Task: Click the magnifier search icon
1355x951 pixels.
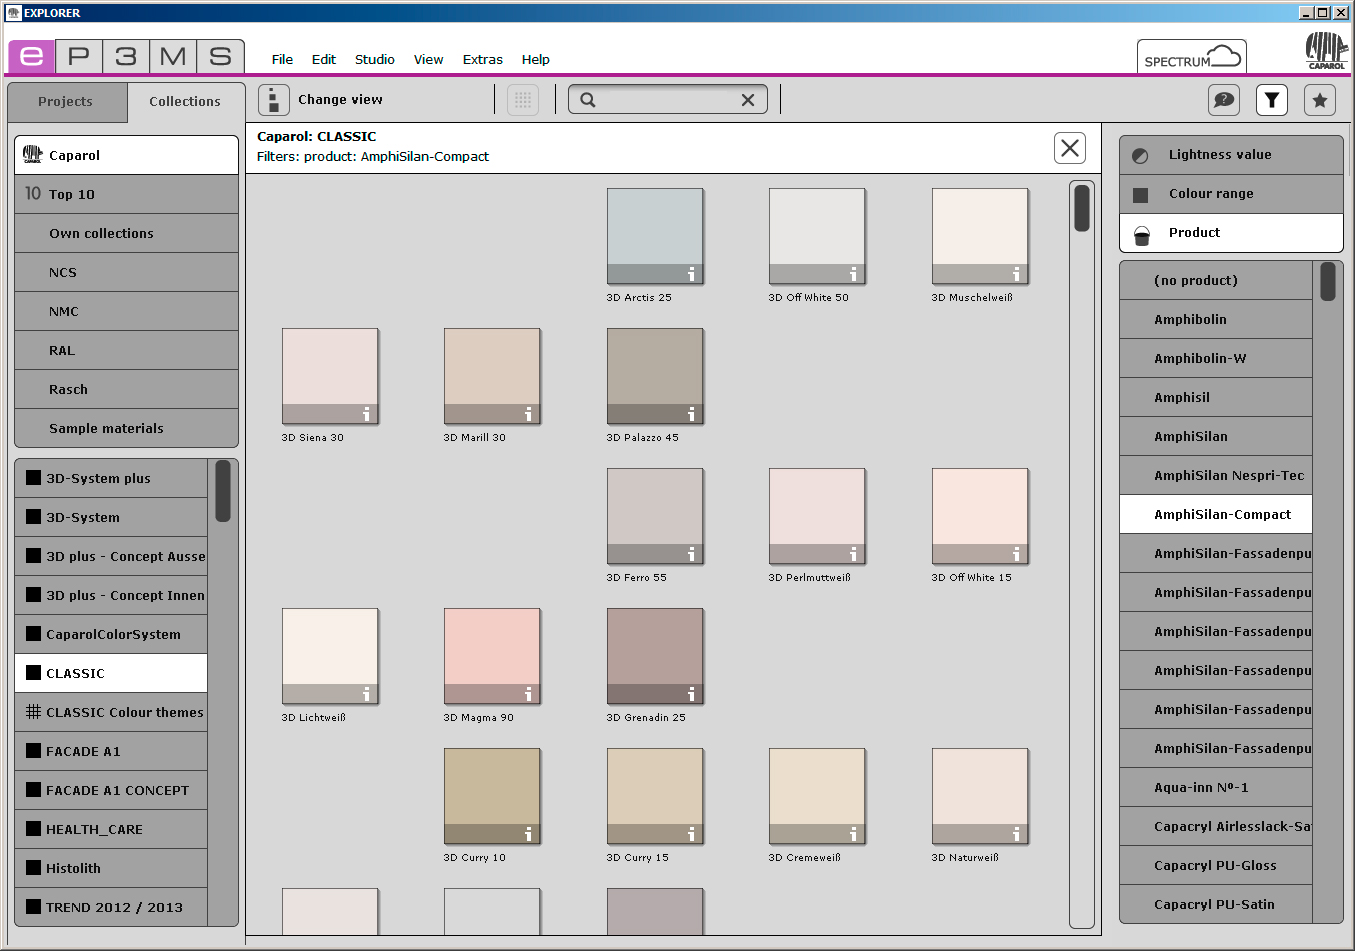Action: tap(588, 100)
